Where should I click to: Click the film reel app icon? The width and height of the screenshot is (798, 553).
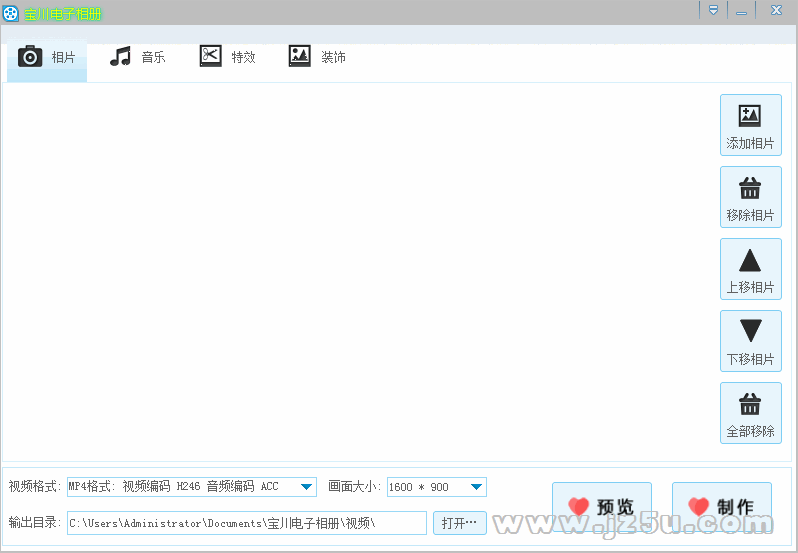point(11,13)
